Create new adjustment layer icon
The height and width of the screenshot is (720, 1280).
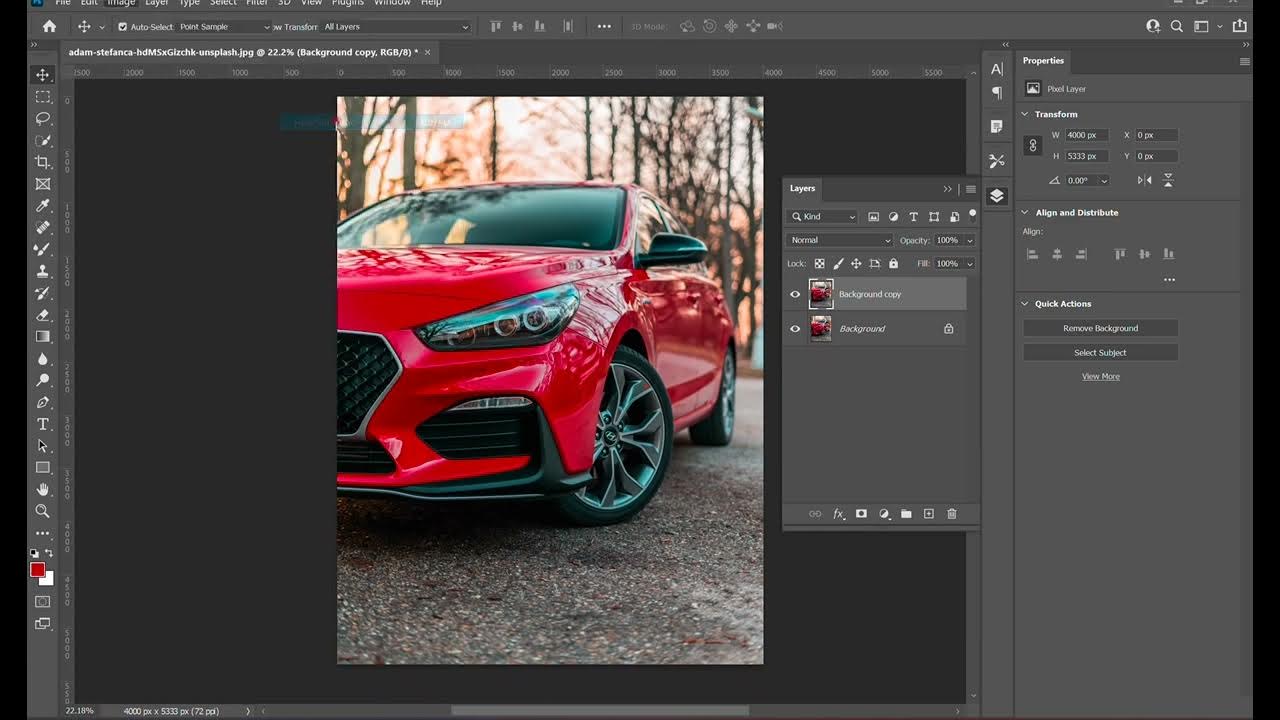pyautogui.click(x=884, y=514)
